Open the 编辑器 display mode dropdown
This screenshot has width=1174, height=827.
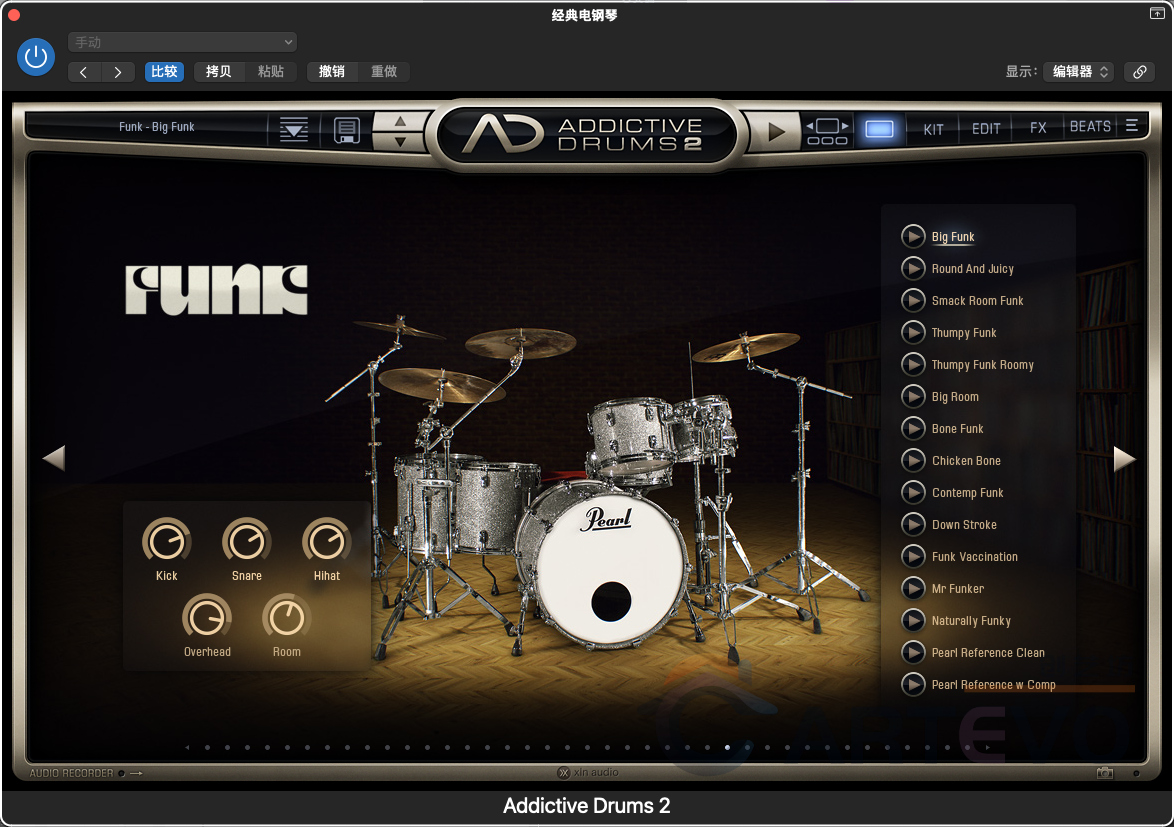(x=1078, y=71)
